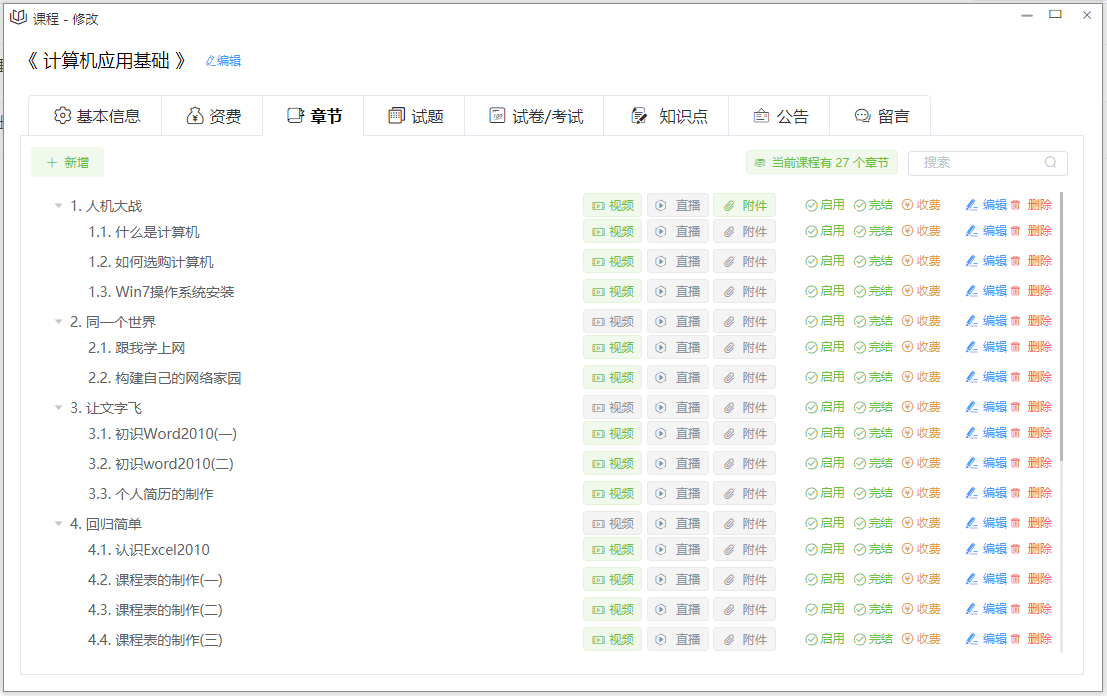Click 直播 for chapter 3. 让文字飞
Viewport: 1107px width, 696px height.
pyautogui.click(x=678, y=407)
